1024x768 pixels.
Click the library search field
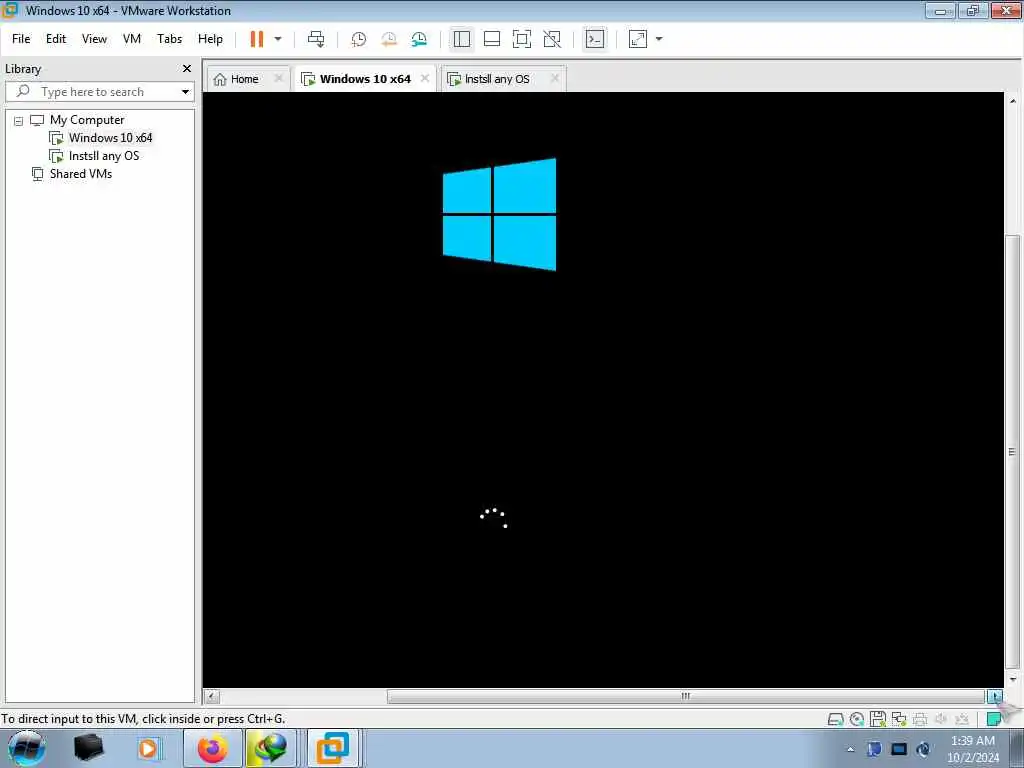coord(99,91)
